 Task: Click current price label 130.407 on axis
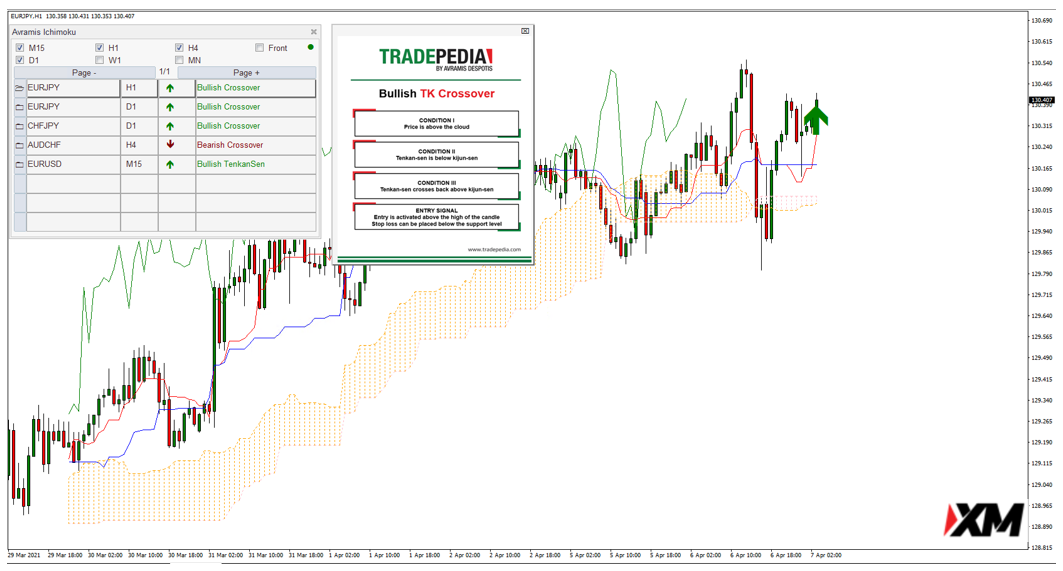tap(1041, 100)
